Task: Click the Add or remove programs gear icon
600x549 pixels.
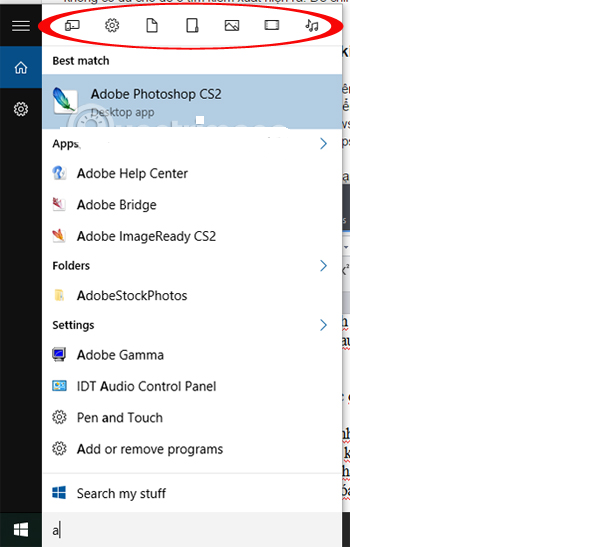Action: pyautogui.click(x=59, y=449)
